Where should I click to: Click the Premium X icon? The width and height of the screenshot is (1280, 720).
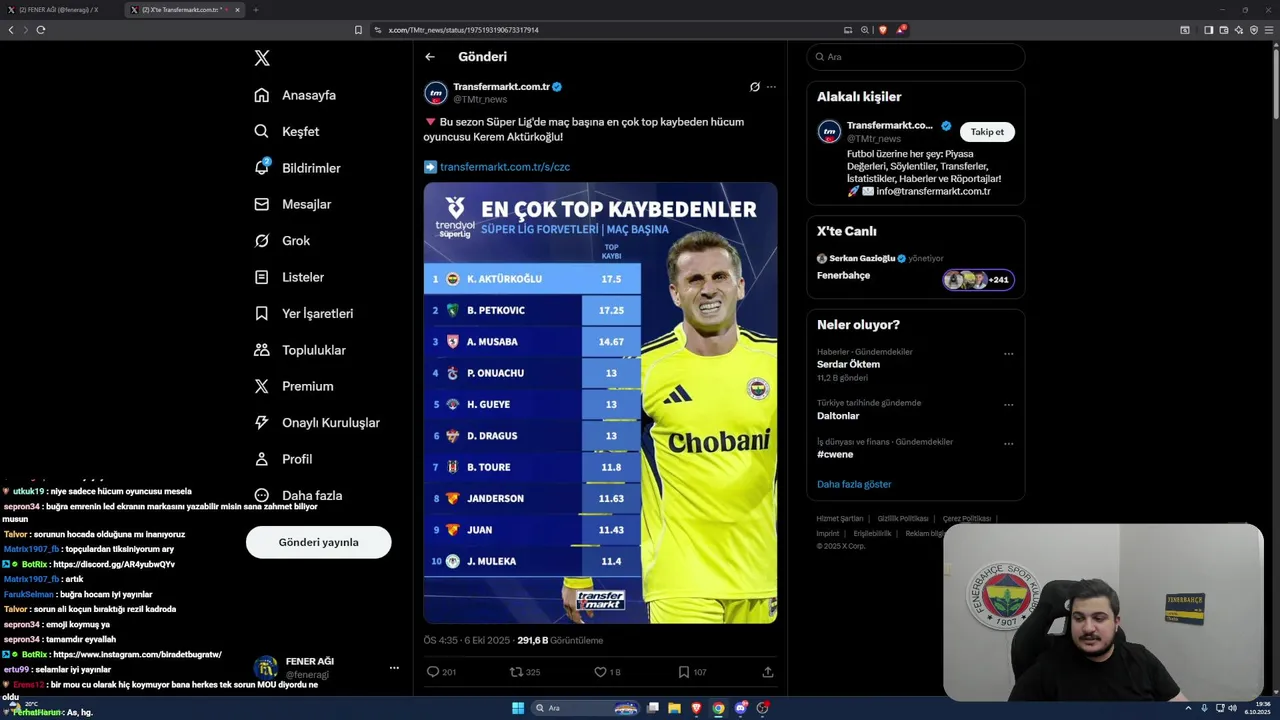pyautogui.click(x=262, y=386)
